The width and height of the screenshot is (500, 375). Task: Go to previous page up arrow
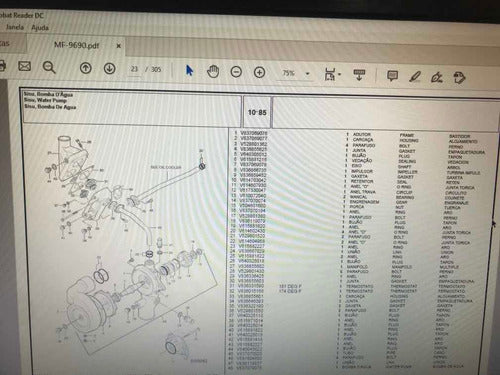click(86, 68)
